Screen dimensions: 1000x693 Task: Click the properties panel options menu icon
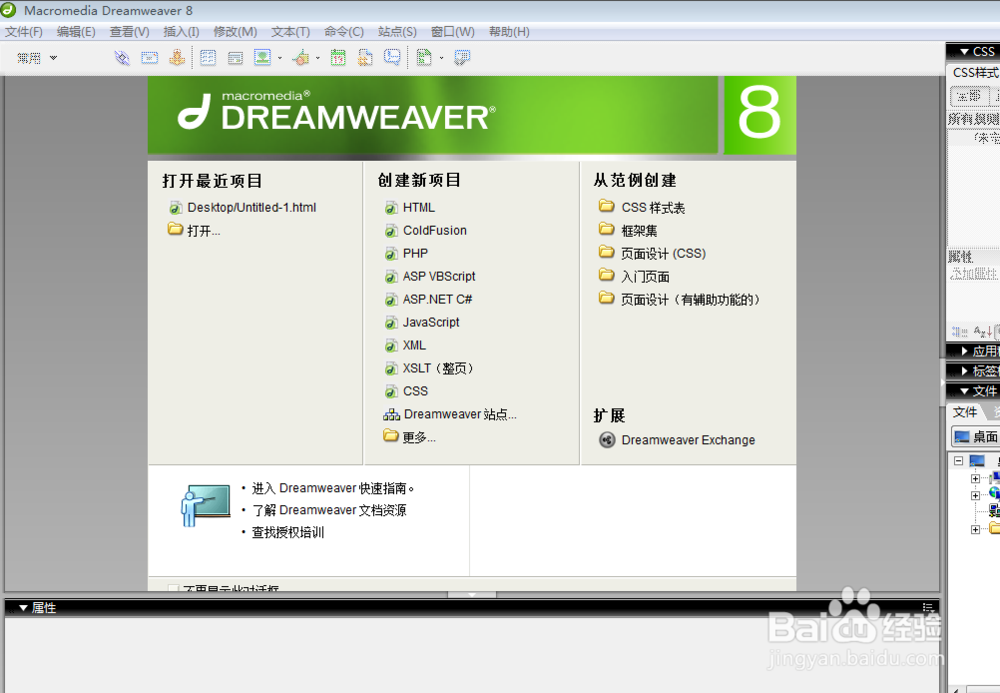click(928, 608)
